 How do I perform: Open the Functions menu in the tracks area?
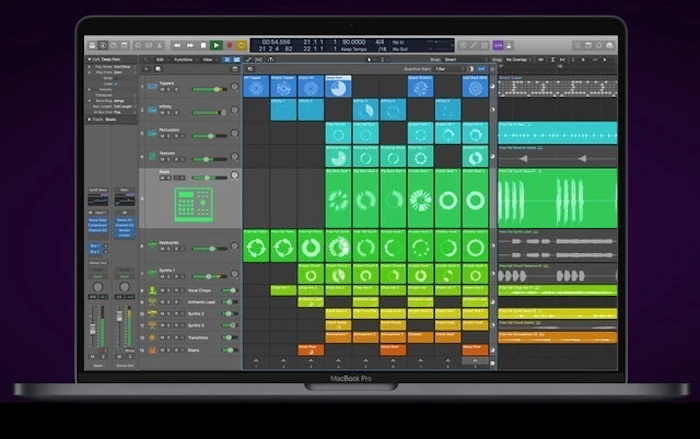(184, 59)
